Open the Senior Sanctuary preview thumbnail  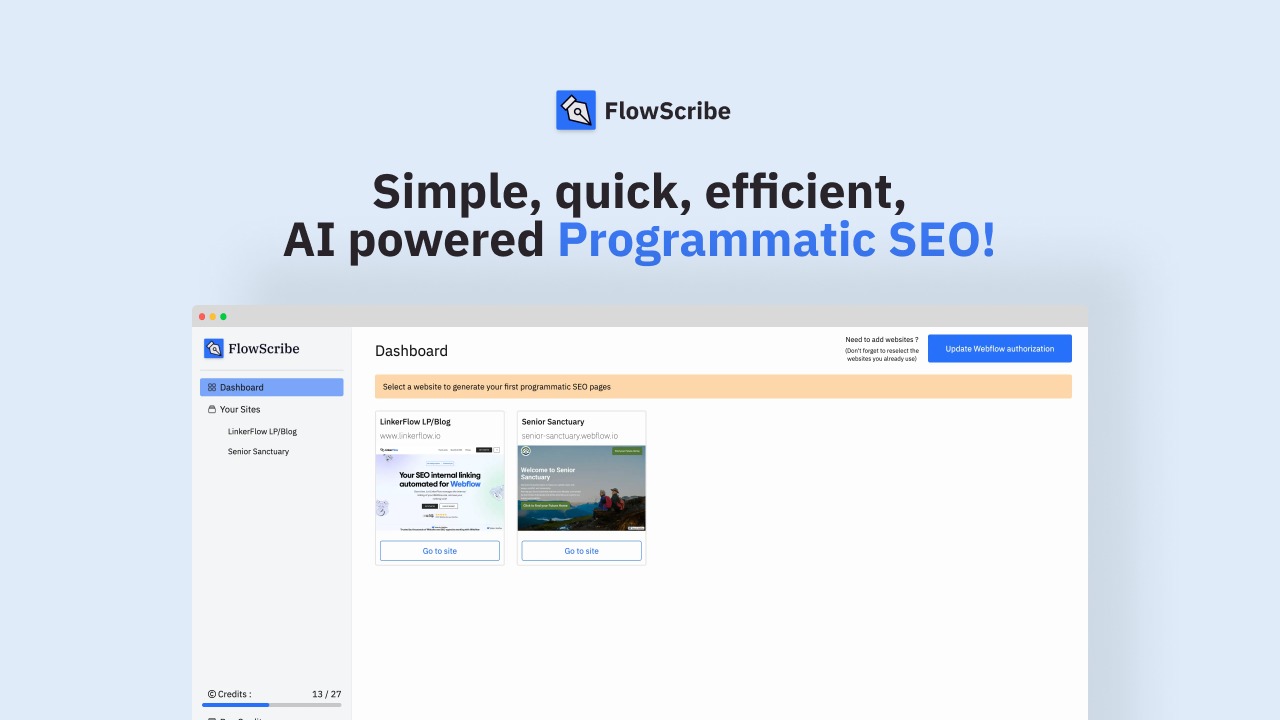(582, 488)
